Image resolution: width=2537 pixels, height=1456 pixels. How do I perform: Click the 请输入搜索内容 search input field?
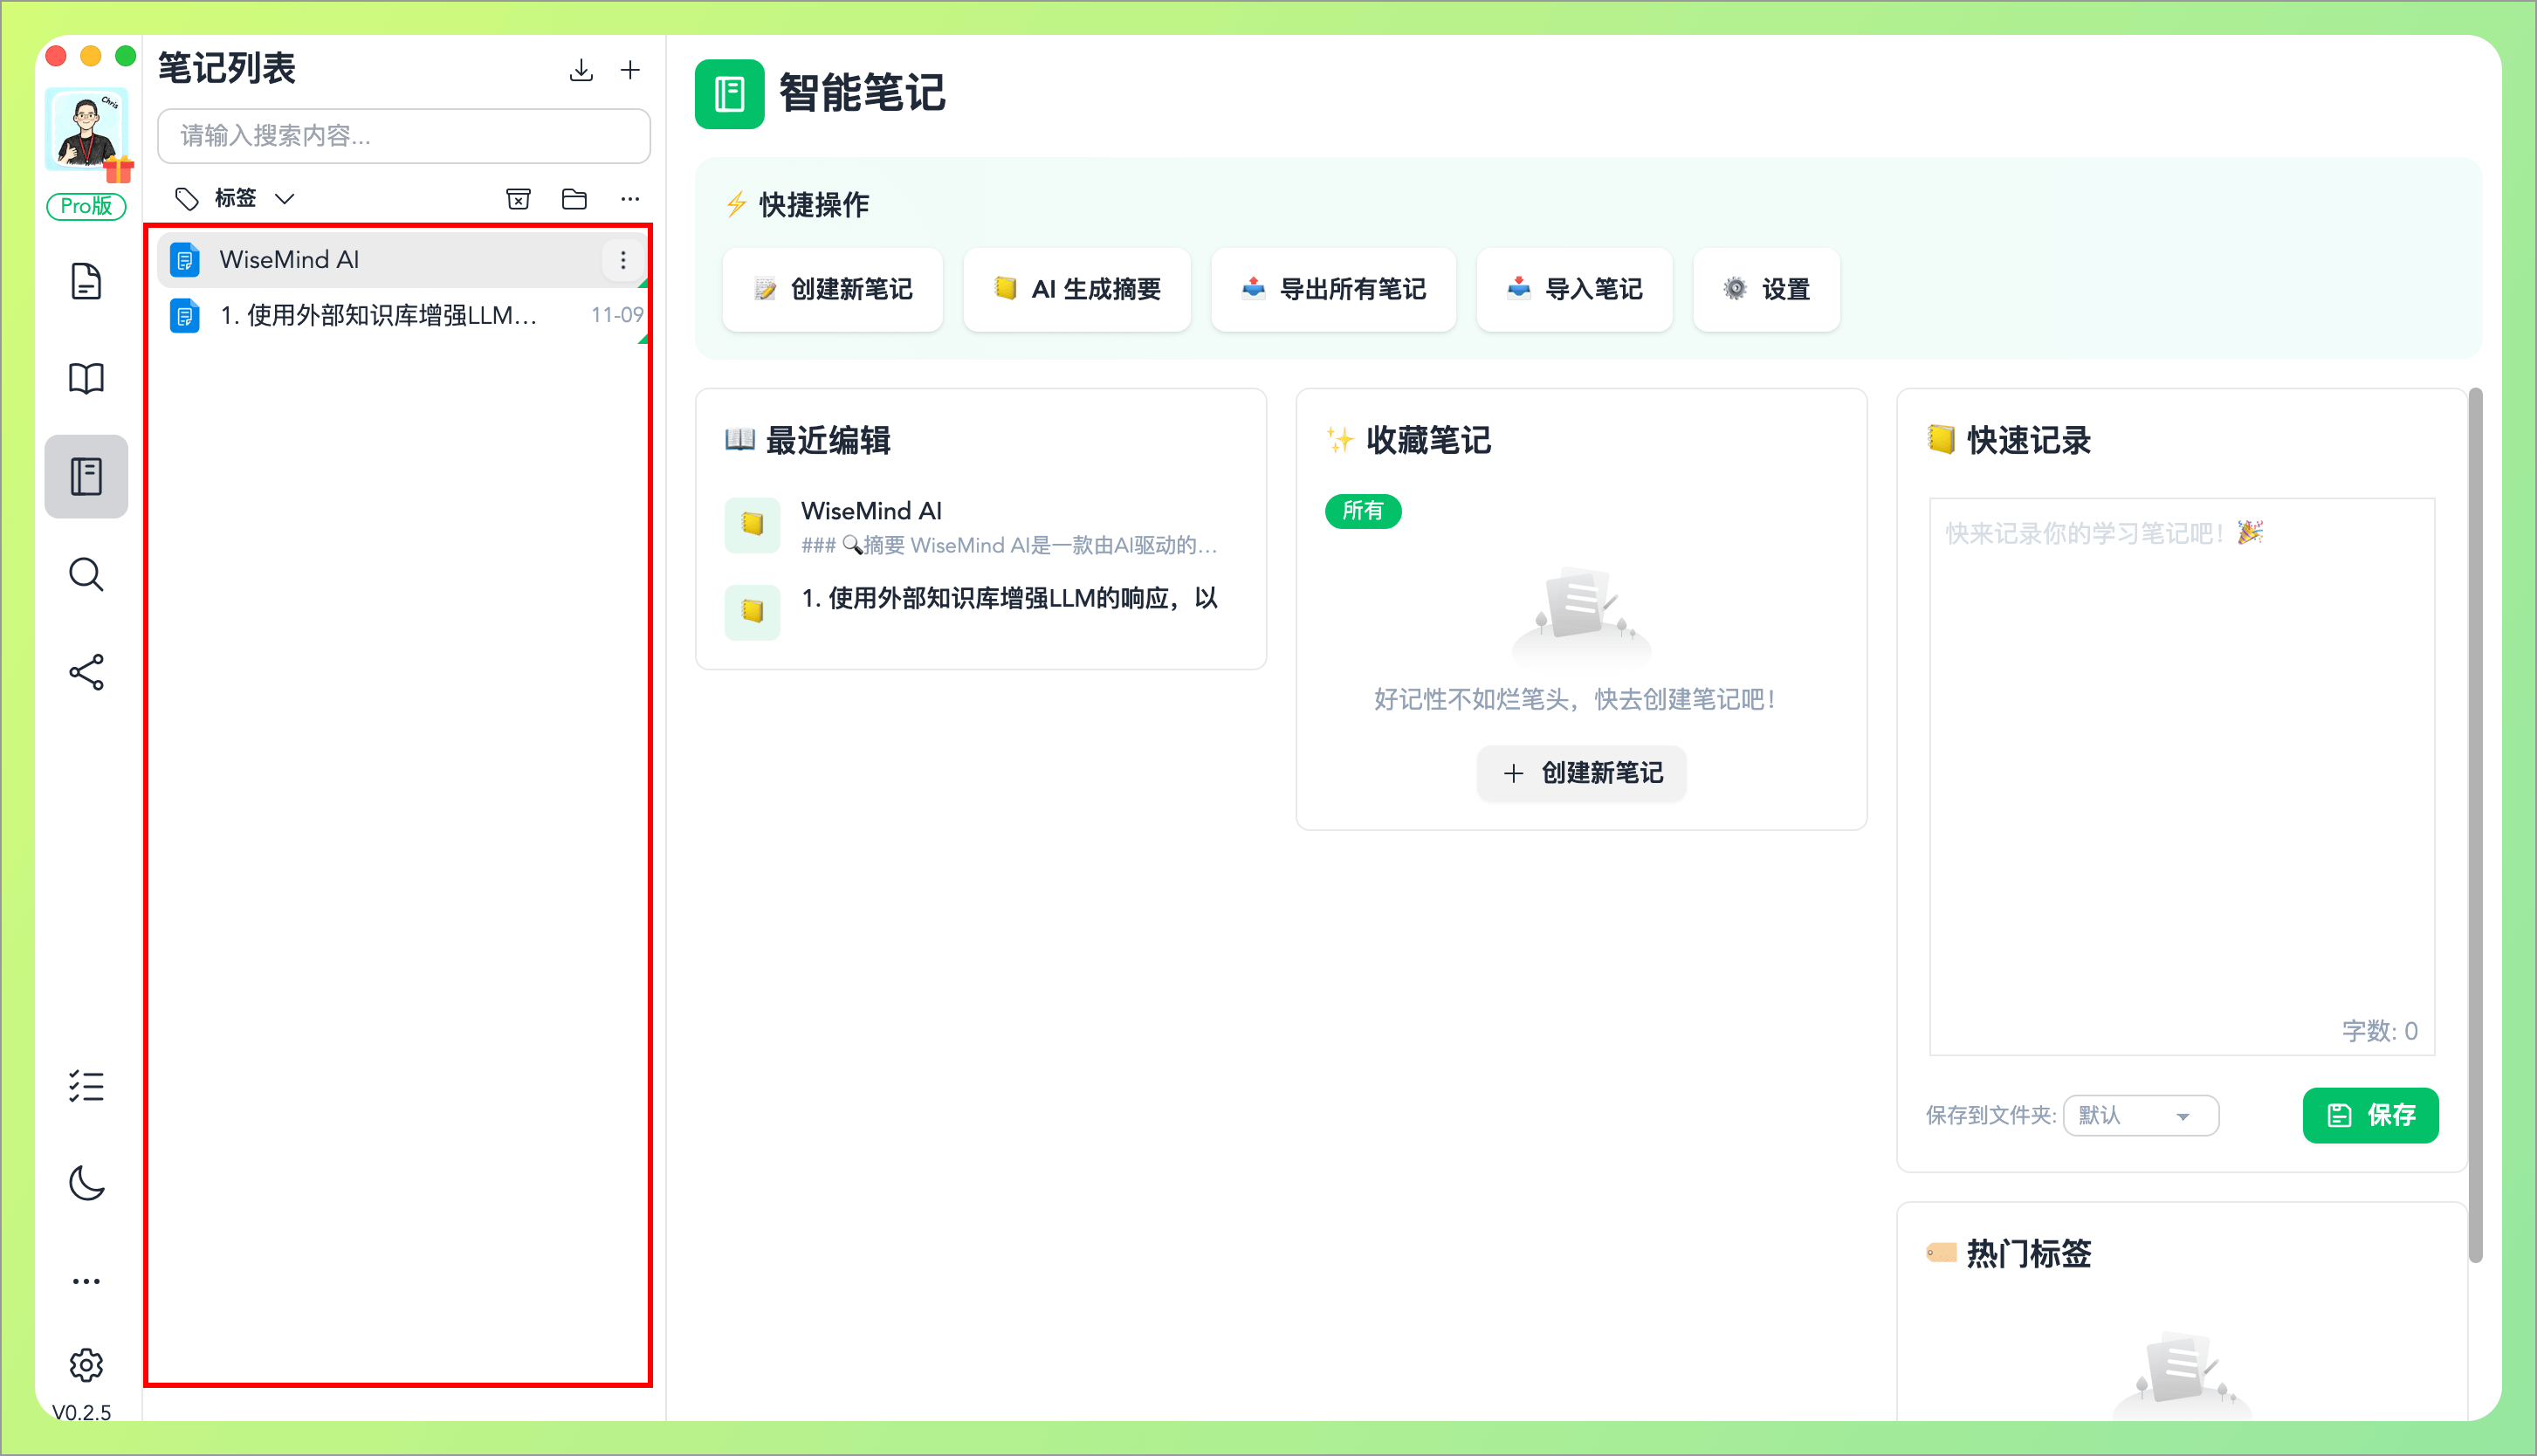pos(403,136)
